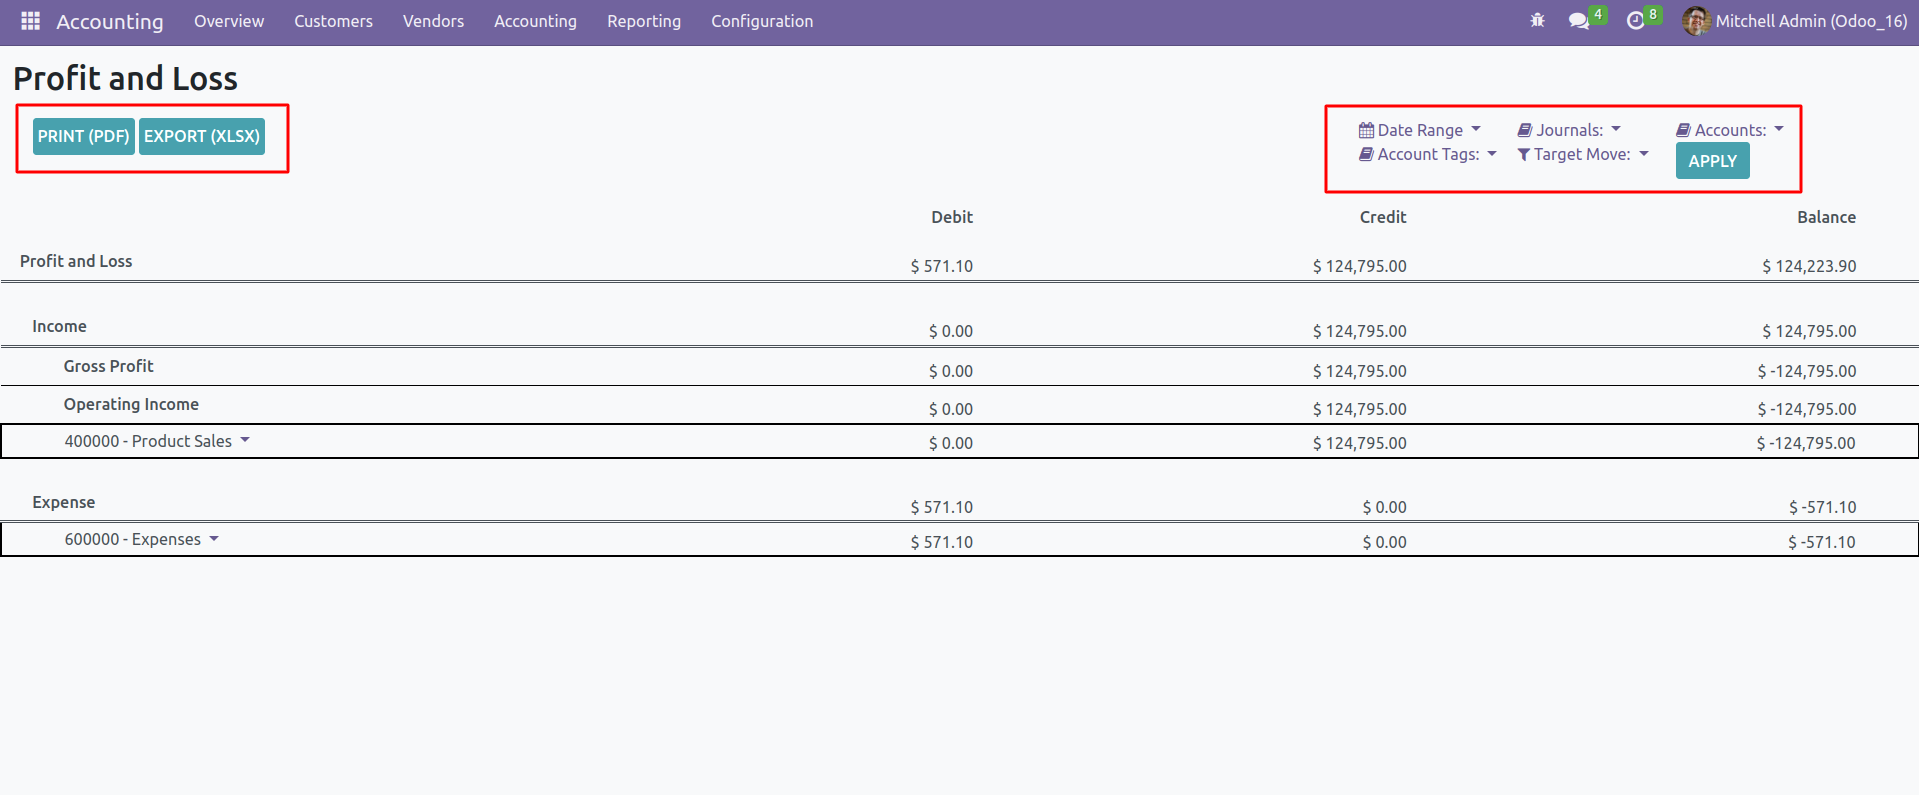Open the chat messages icon
1919x795 pixels.
point(1579,21)
